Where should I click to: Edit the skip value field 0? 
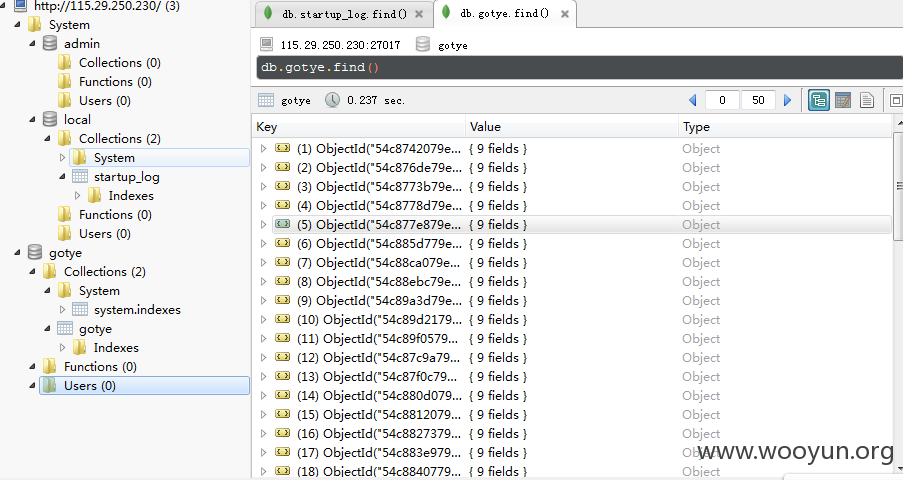[x=722, y=100]
